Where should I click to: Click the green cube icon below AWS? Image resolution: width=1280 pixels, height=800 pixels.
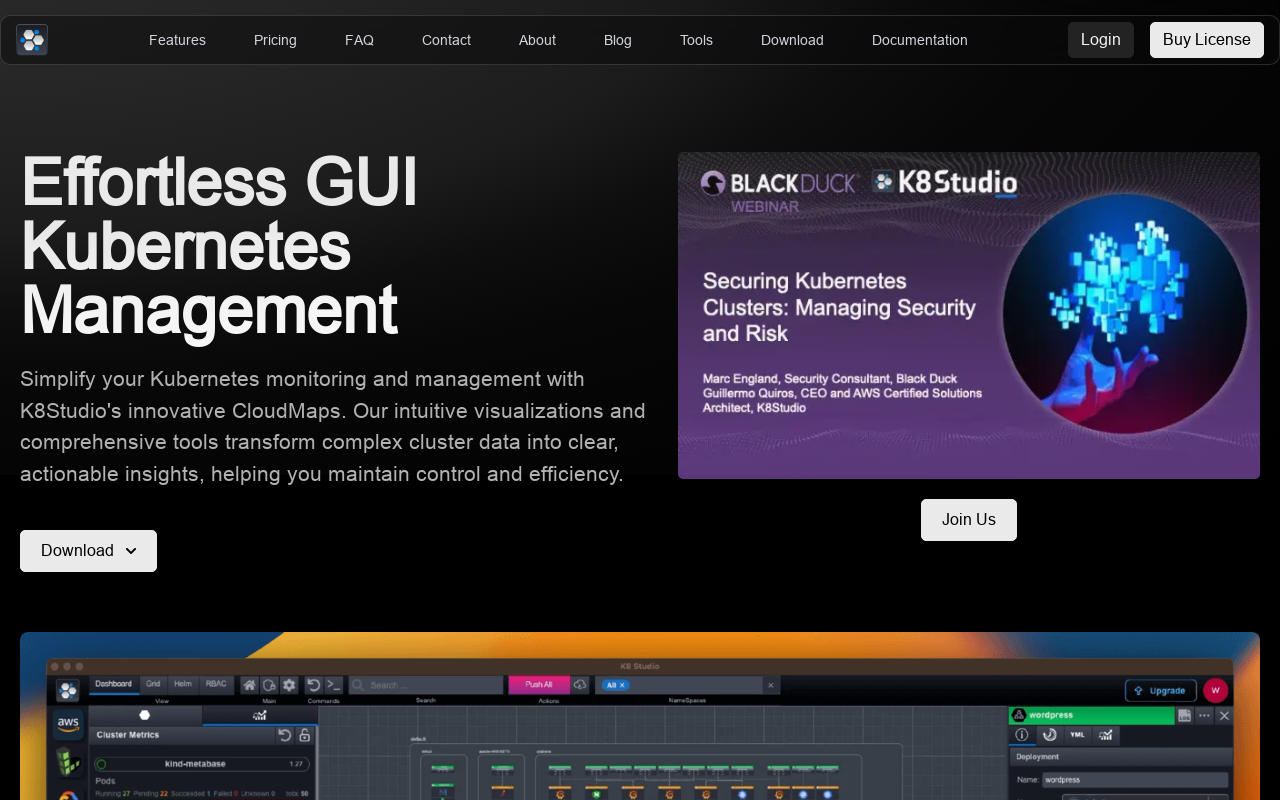pyautogui.click(x=68, y=762)
